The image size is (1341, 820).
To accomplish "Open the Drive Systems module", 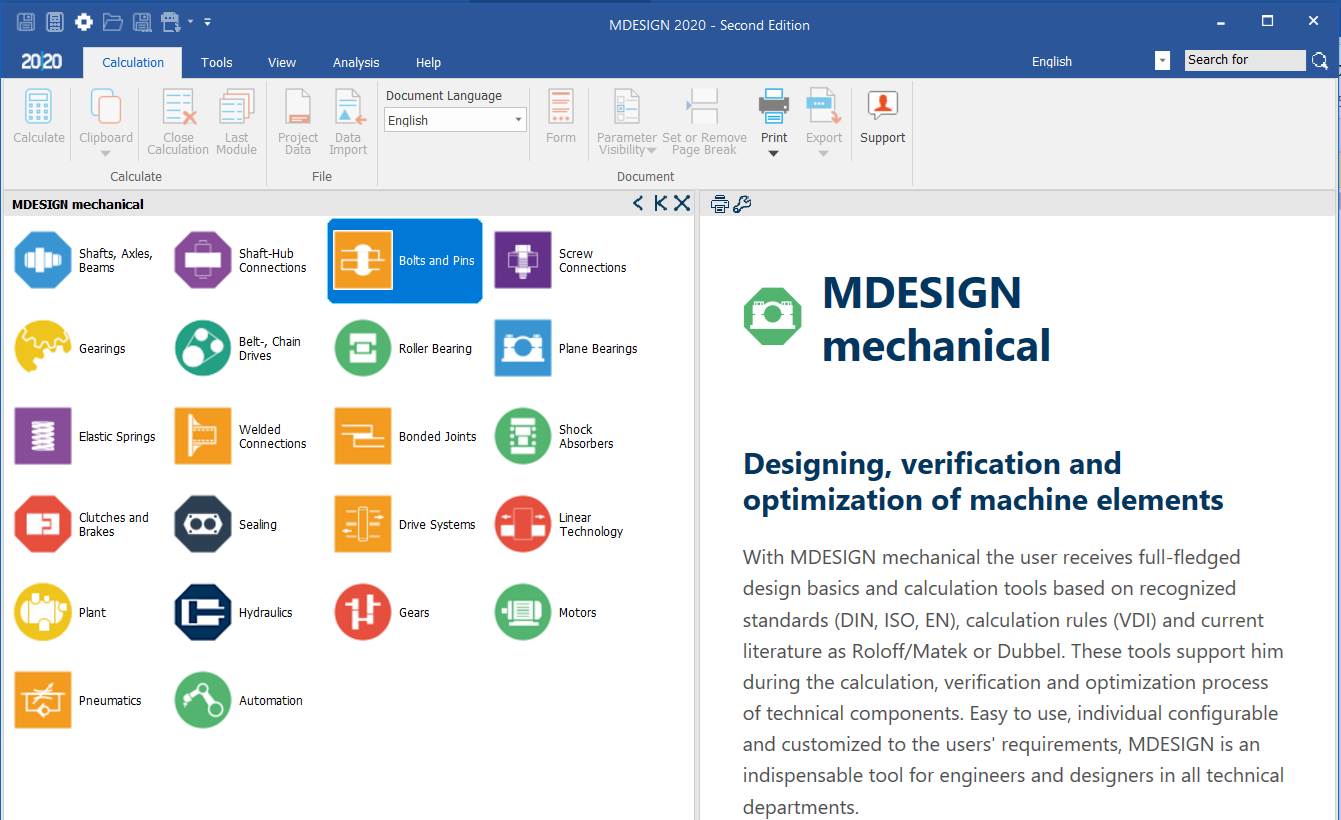I will pos(406,524).
